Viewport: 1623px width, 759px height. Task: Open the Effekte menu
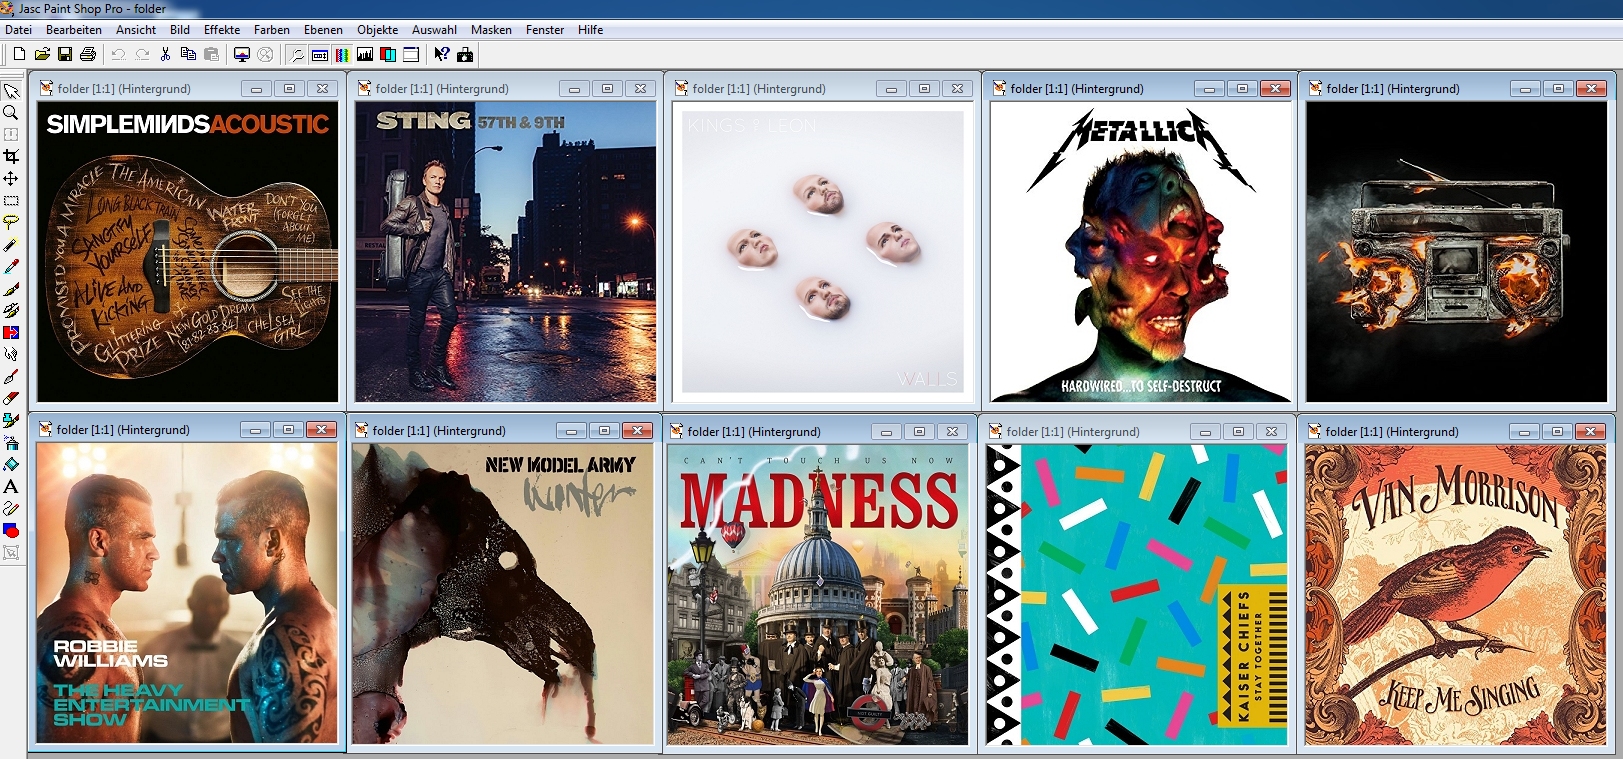coord(222,30)
